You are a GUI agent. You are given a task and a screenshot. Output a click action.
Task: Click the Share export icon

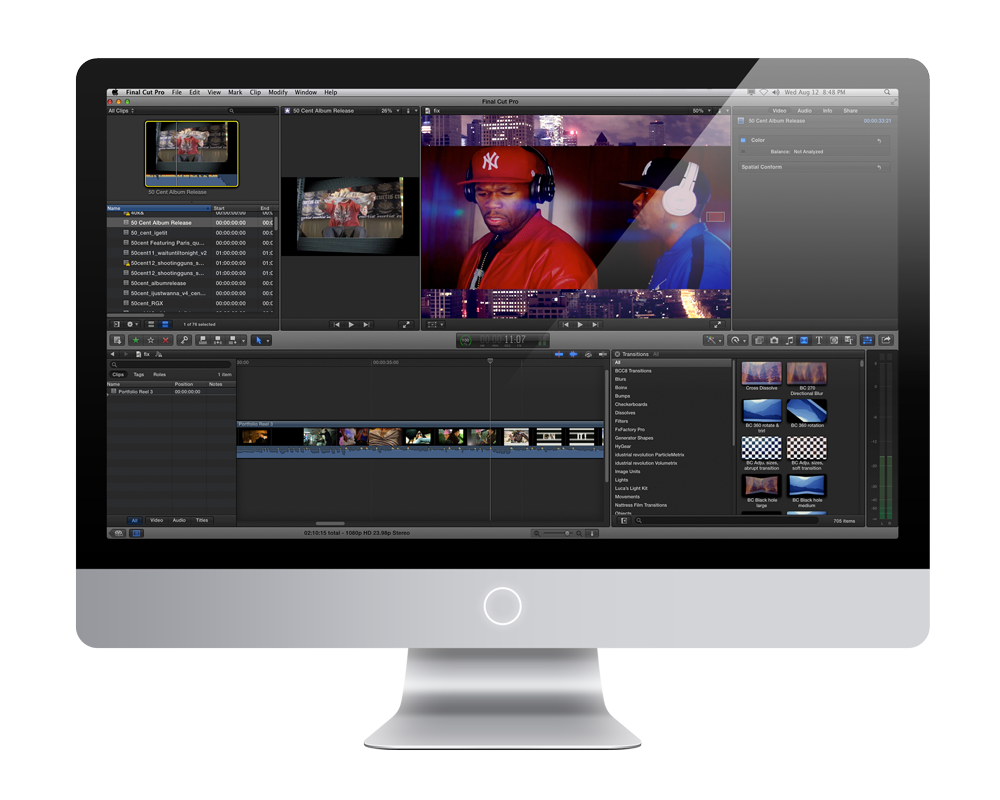(x=886, y=341)
